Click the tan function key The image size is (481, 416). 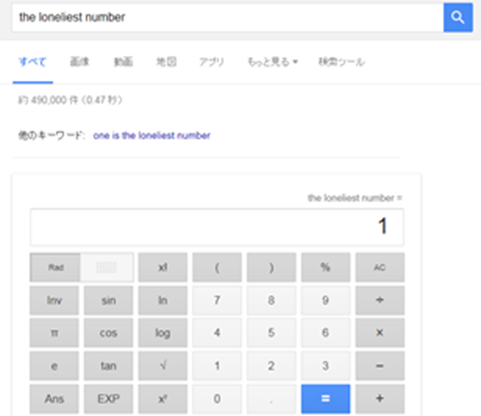coord(108,366)
